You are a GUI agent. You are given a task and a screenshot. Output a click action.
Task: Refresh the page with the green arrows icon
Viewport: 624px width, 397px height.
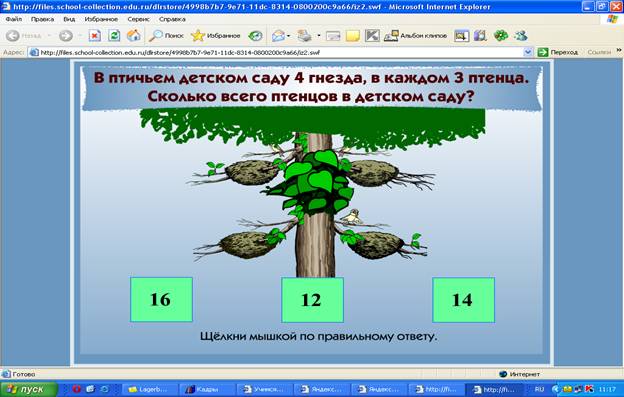pyautogui.click(x=114, y=36)
